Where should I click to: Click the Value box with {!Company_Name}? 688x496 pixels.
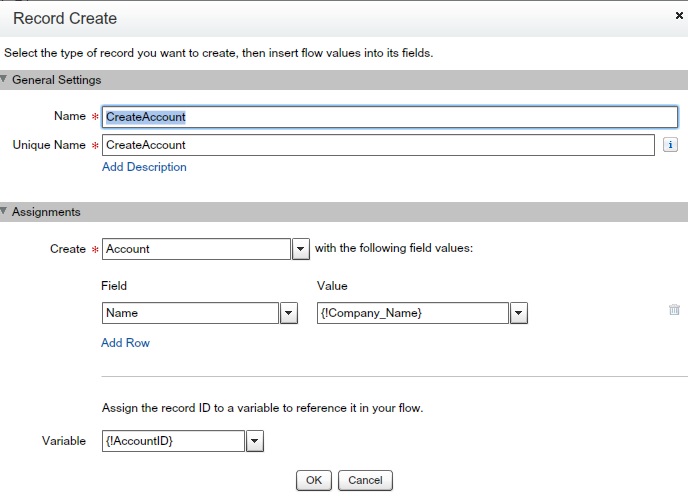point(412,313)
